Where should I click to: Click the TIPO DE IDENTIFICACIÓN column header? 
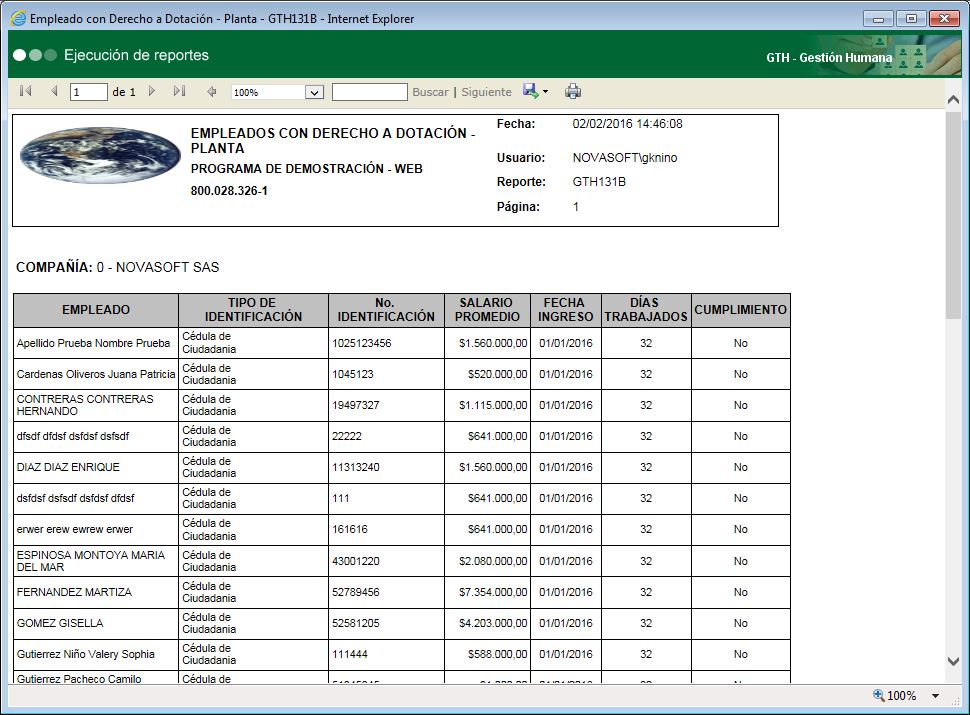coord(253,310)
